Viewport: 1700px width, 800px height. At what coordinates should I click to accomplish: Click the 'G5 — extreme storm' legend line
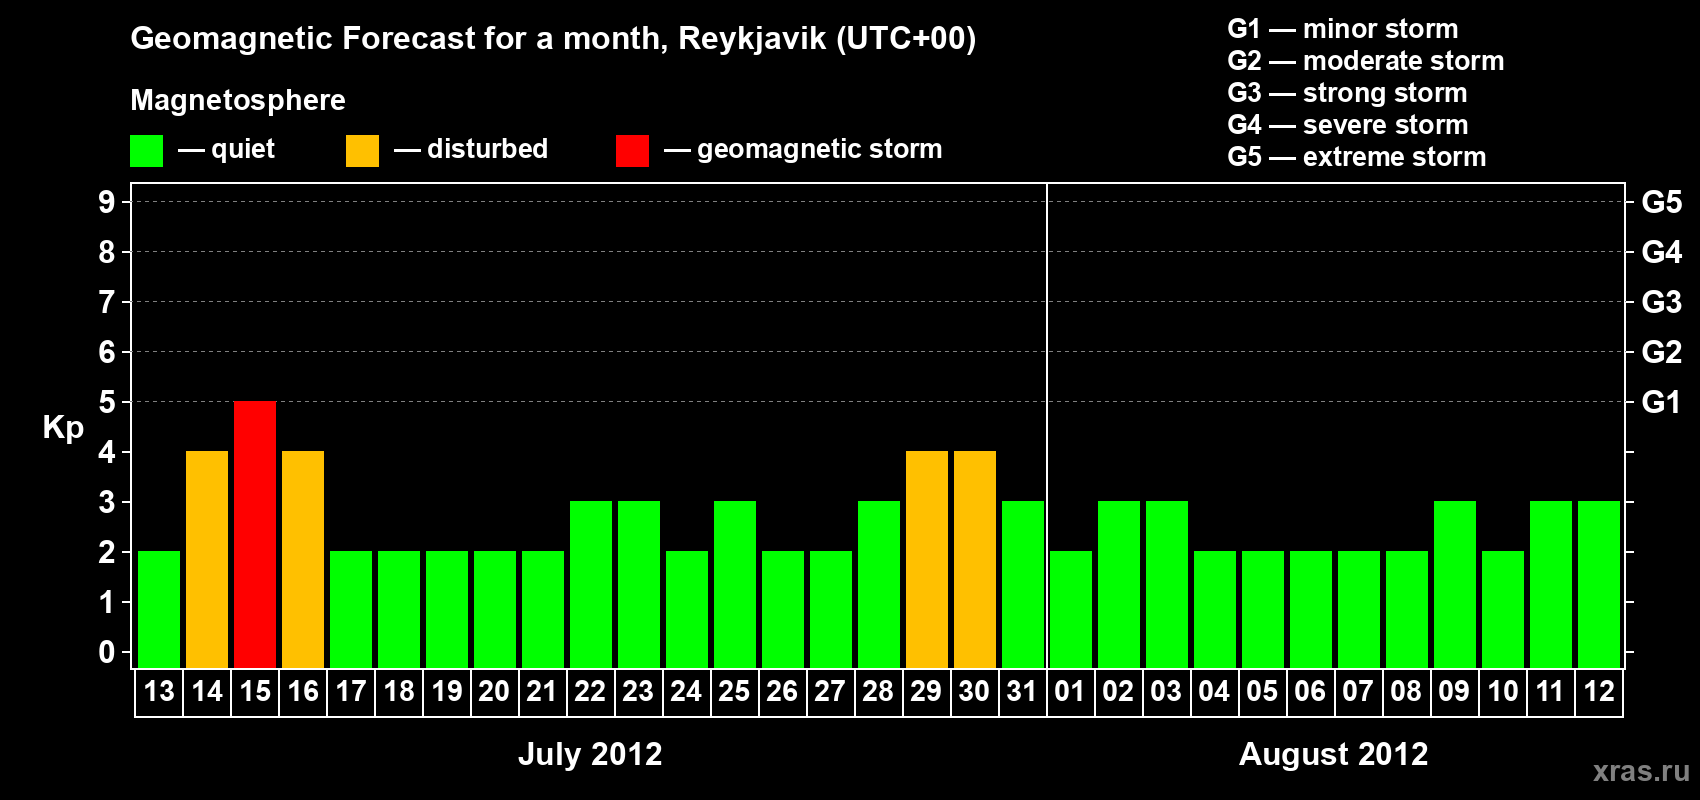1357,157
